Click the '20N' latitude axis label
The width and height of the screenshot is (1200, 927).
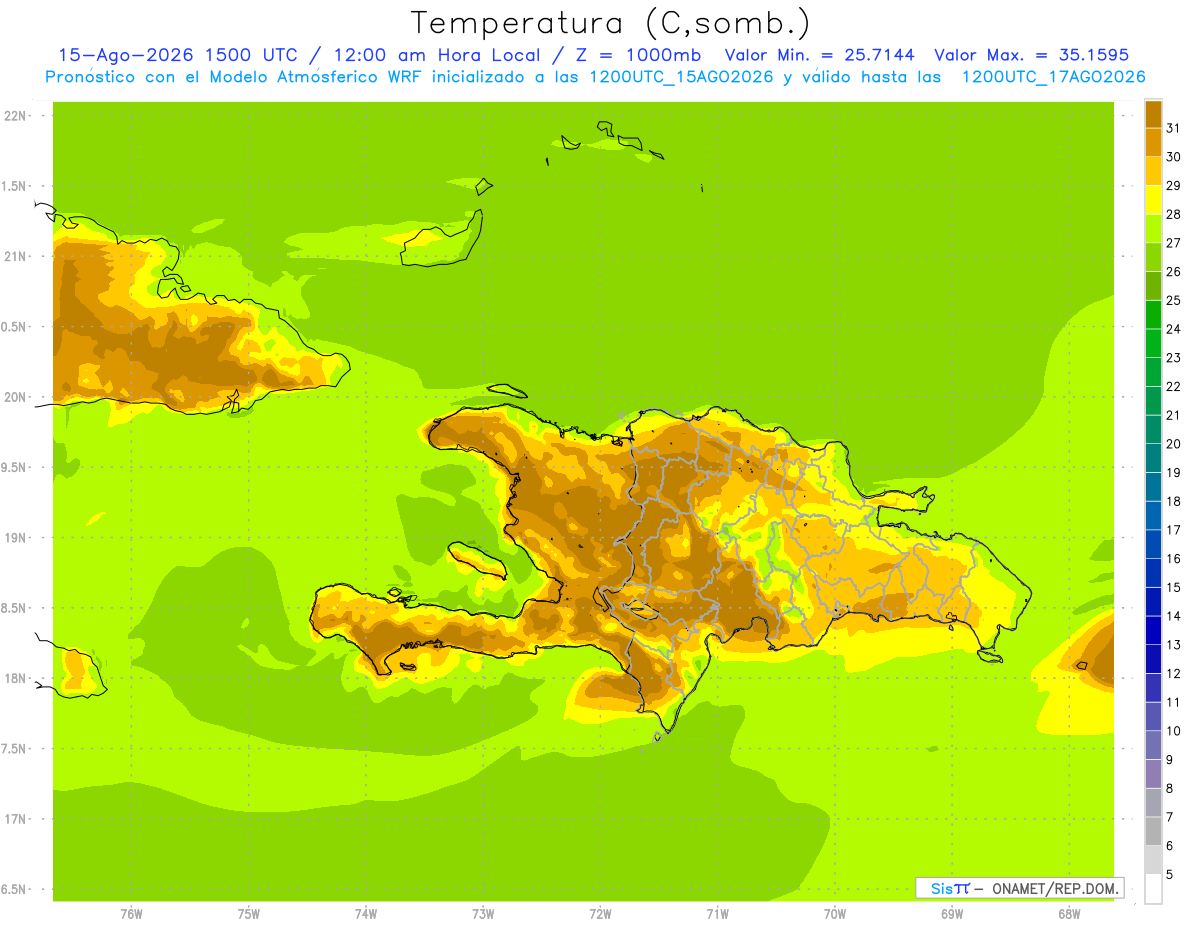click(16, 397)
